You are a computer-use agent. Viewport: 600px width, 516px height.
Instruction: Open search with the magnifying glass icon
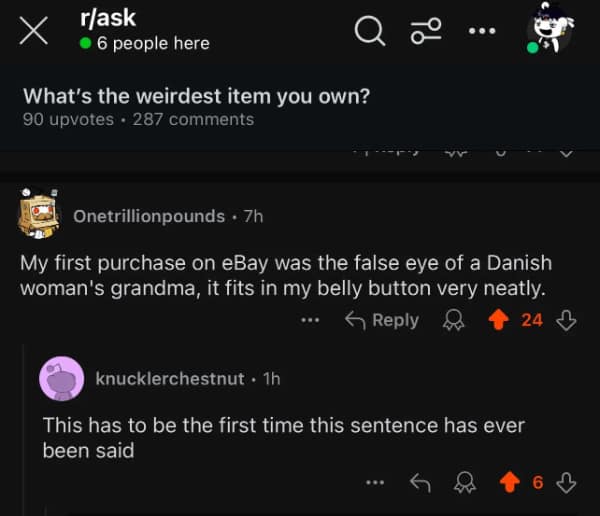coord(369,32)
